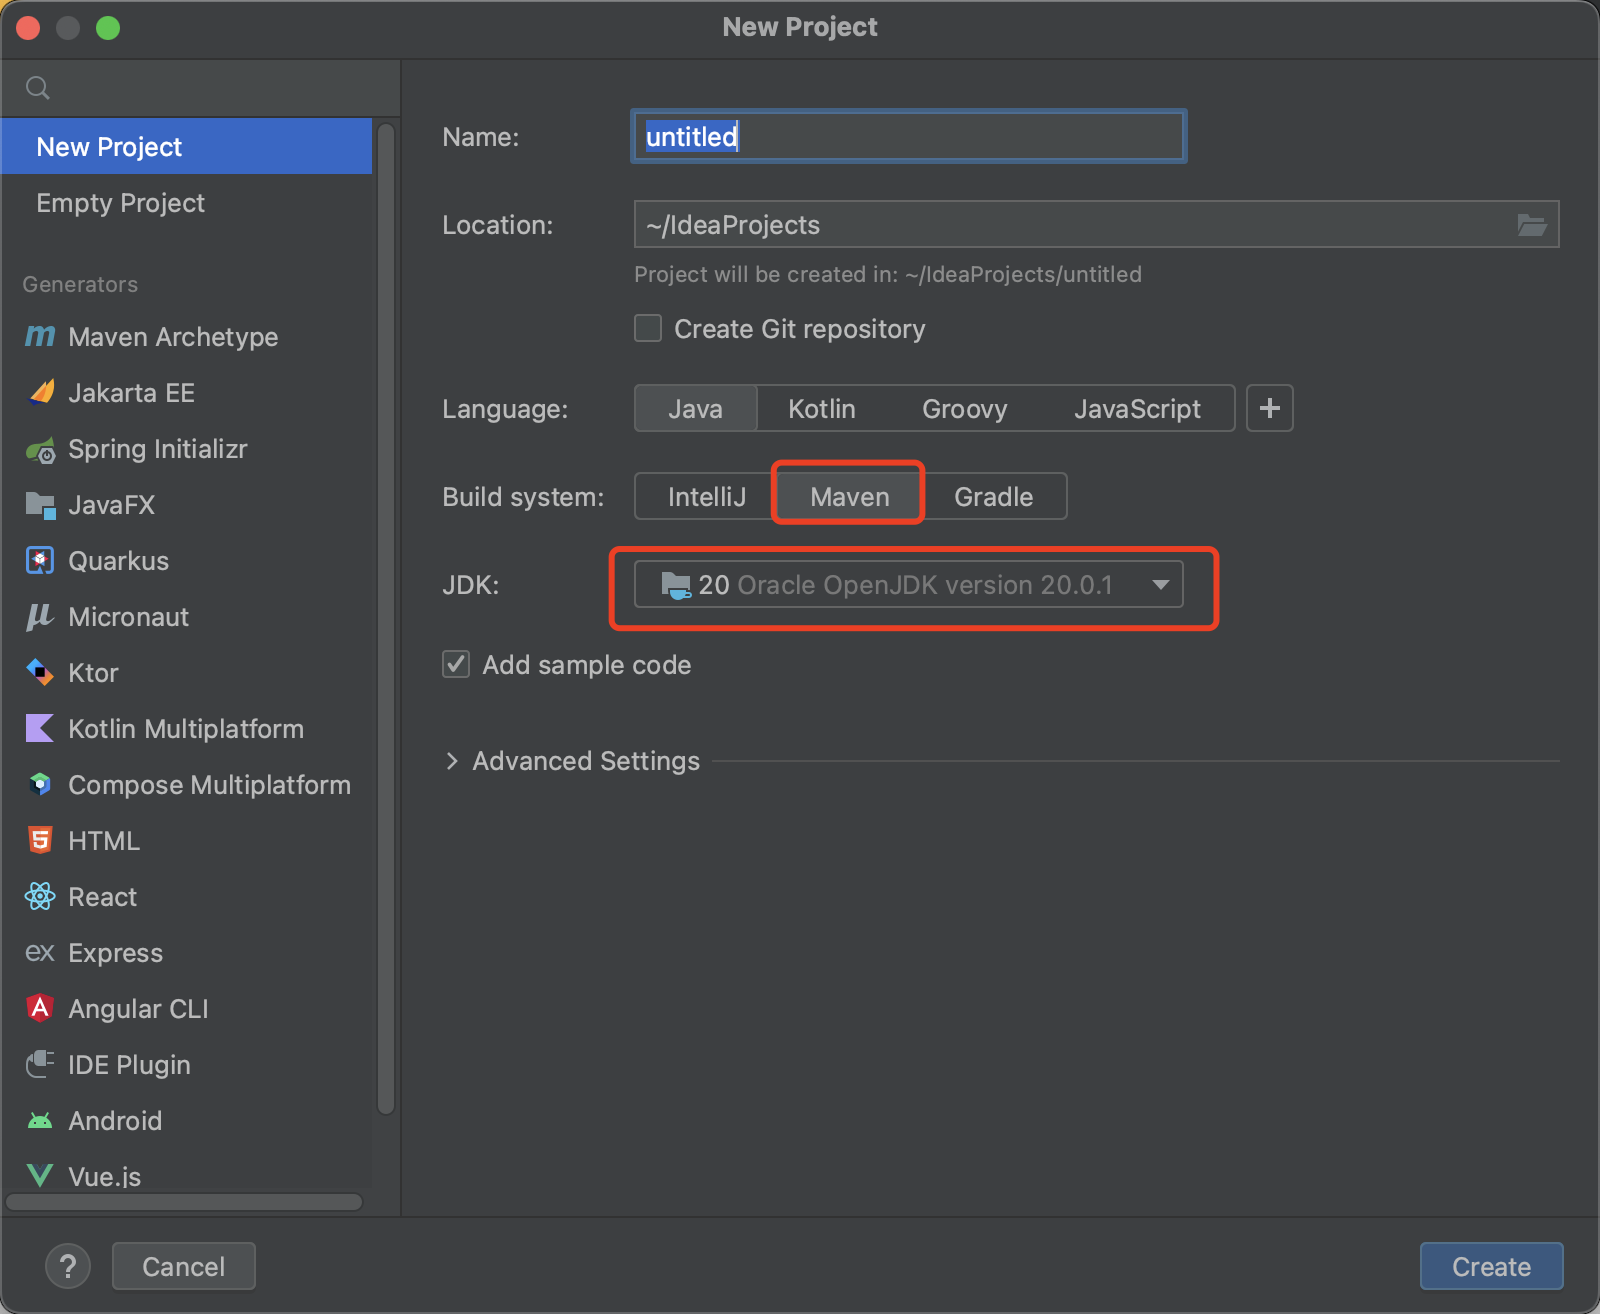Choose Gradle build system
The width and height of the screenshot is (1600, 1314).
[994, 497]
